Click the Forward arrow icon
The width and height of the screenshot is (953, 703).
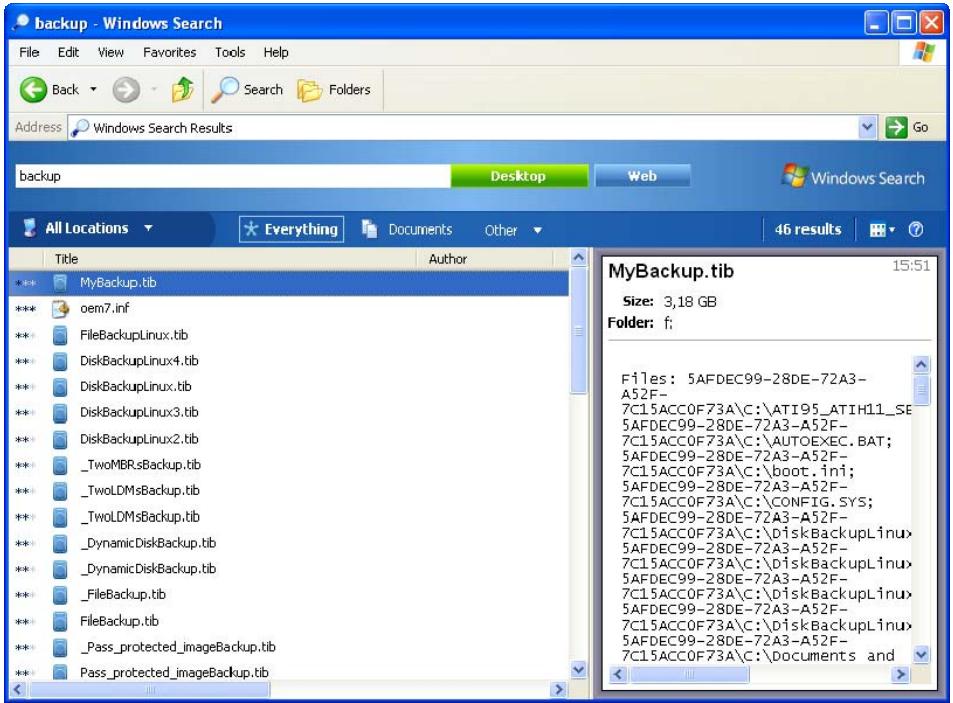pos(126,90)
